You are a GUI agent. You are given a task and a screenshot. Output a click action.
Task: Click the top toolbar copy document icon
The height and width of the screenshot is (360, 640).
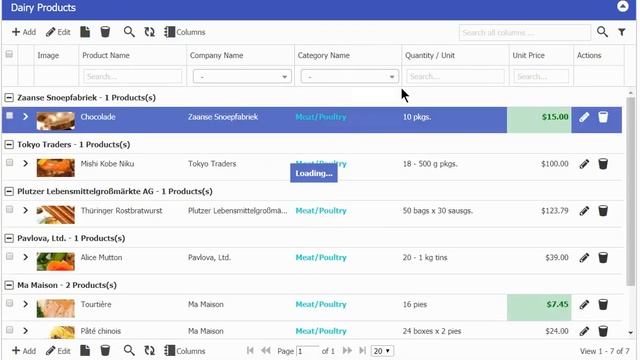click(85, 32)
